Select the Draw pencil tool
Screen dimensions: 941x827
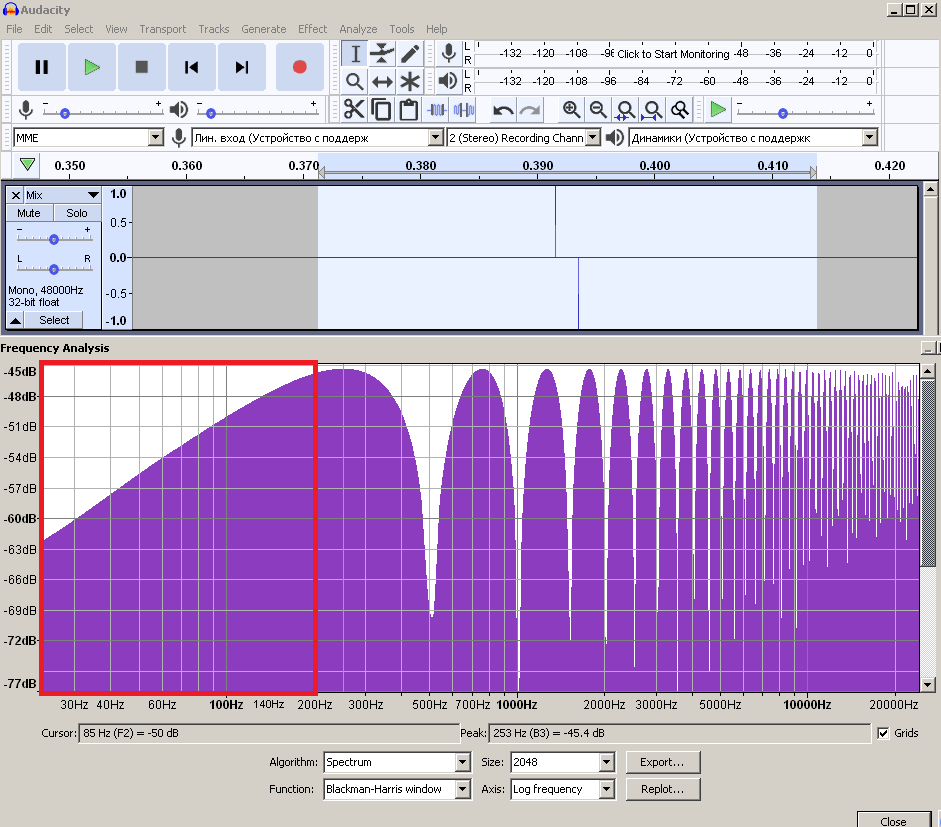click(x=410, y=54)
